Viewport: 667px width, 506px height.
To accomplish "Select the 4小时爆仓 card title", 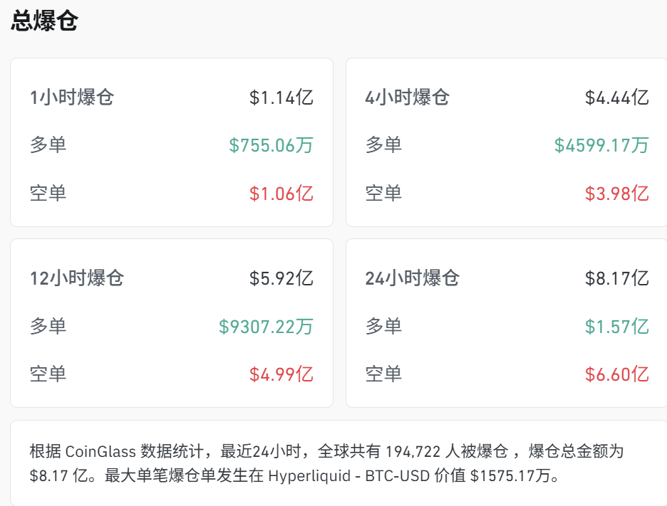I will (x=408, y=98).
